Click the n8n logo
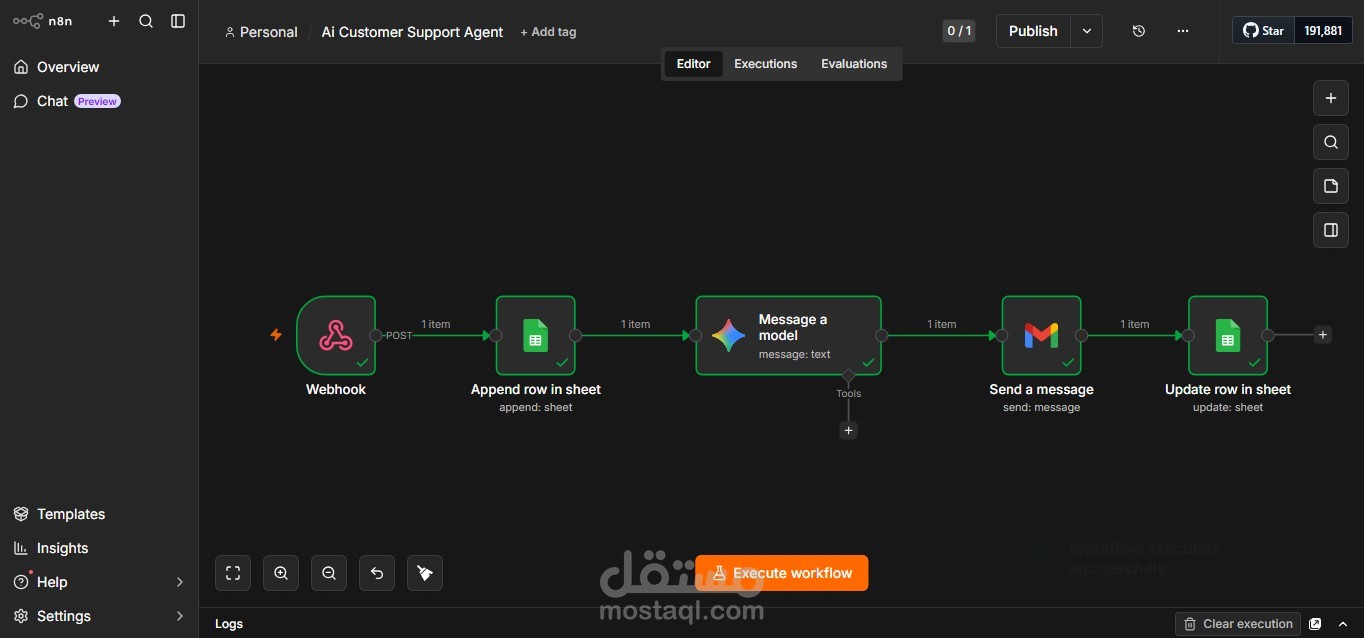The width and height of the screenshot is (1364, 638). point(42,21)
